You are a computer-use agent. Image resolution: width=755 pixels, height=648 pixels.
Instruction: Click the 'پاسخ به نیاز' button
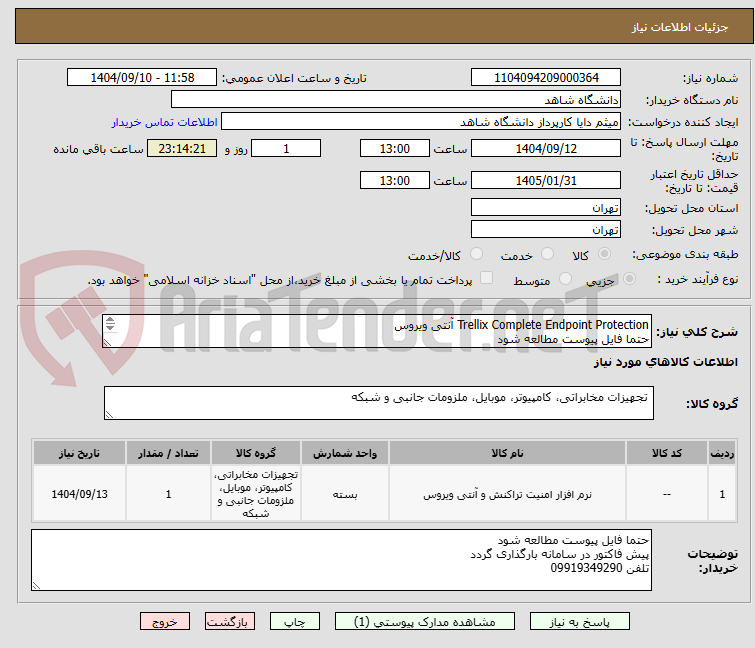tap(579, 621)
